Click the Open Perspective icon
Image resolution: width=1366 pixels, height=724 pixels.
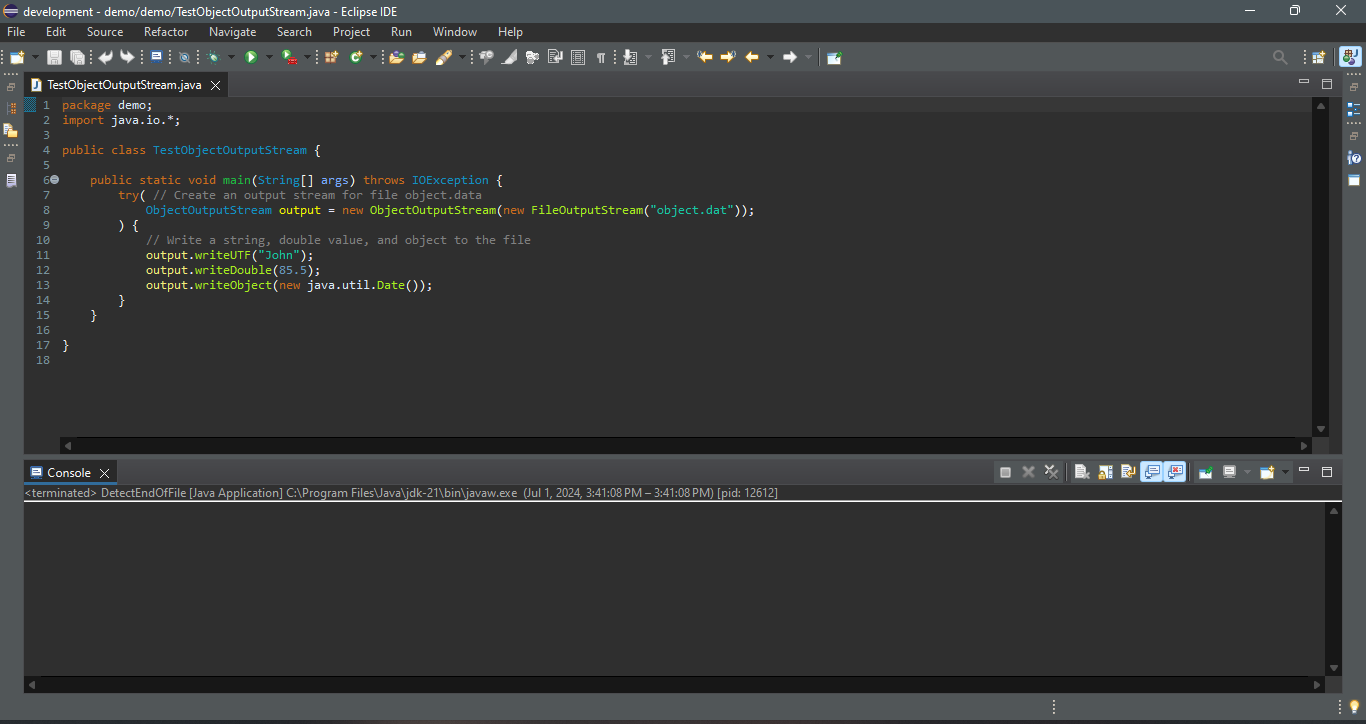[x=1318, y=57]
